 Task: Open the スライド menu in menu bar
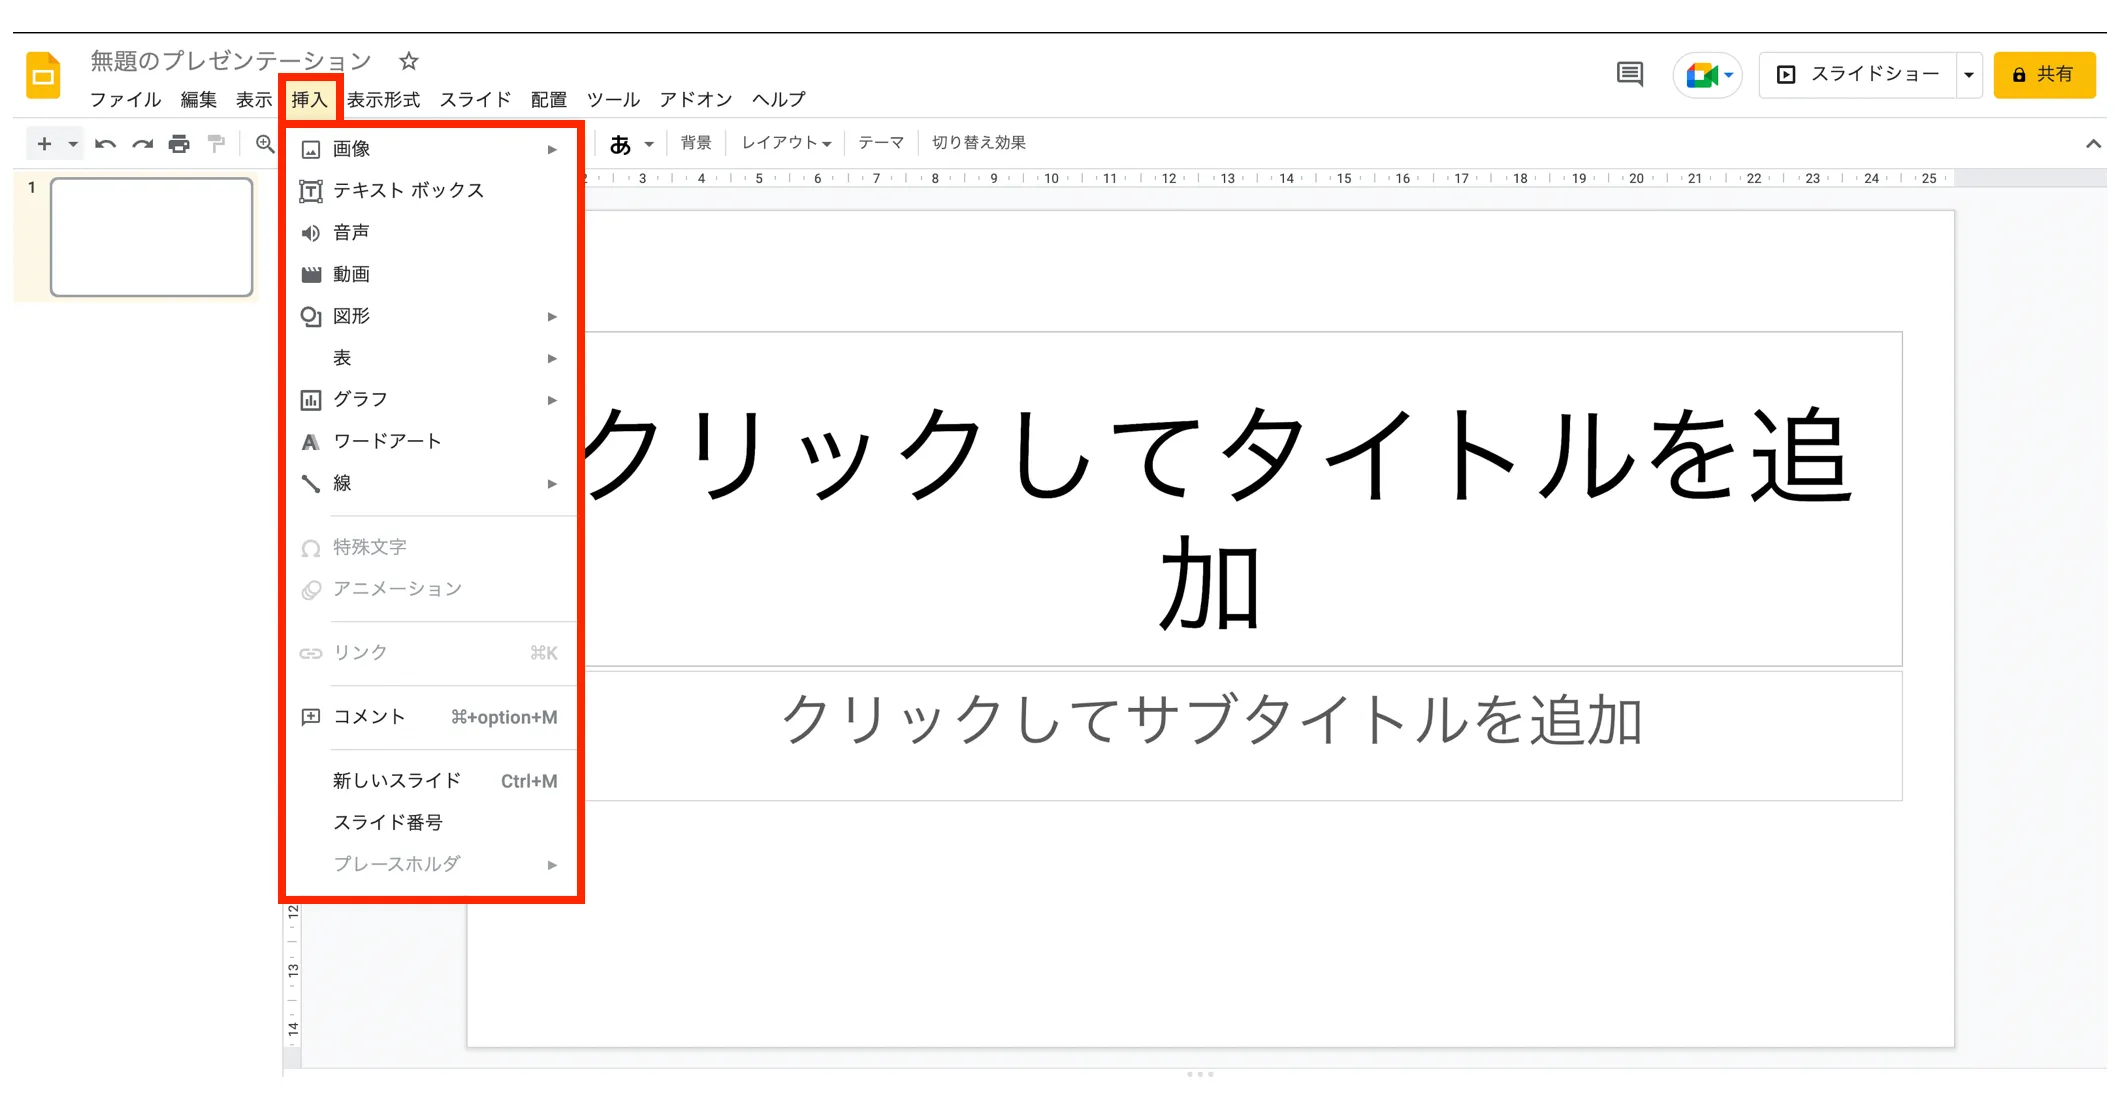coord(475,99)
